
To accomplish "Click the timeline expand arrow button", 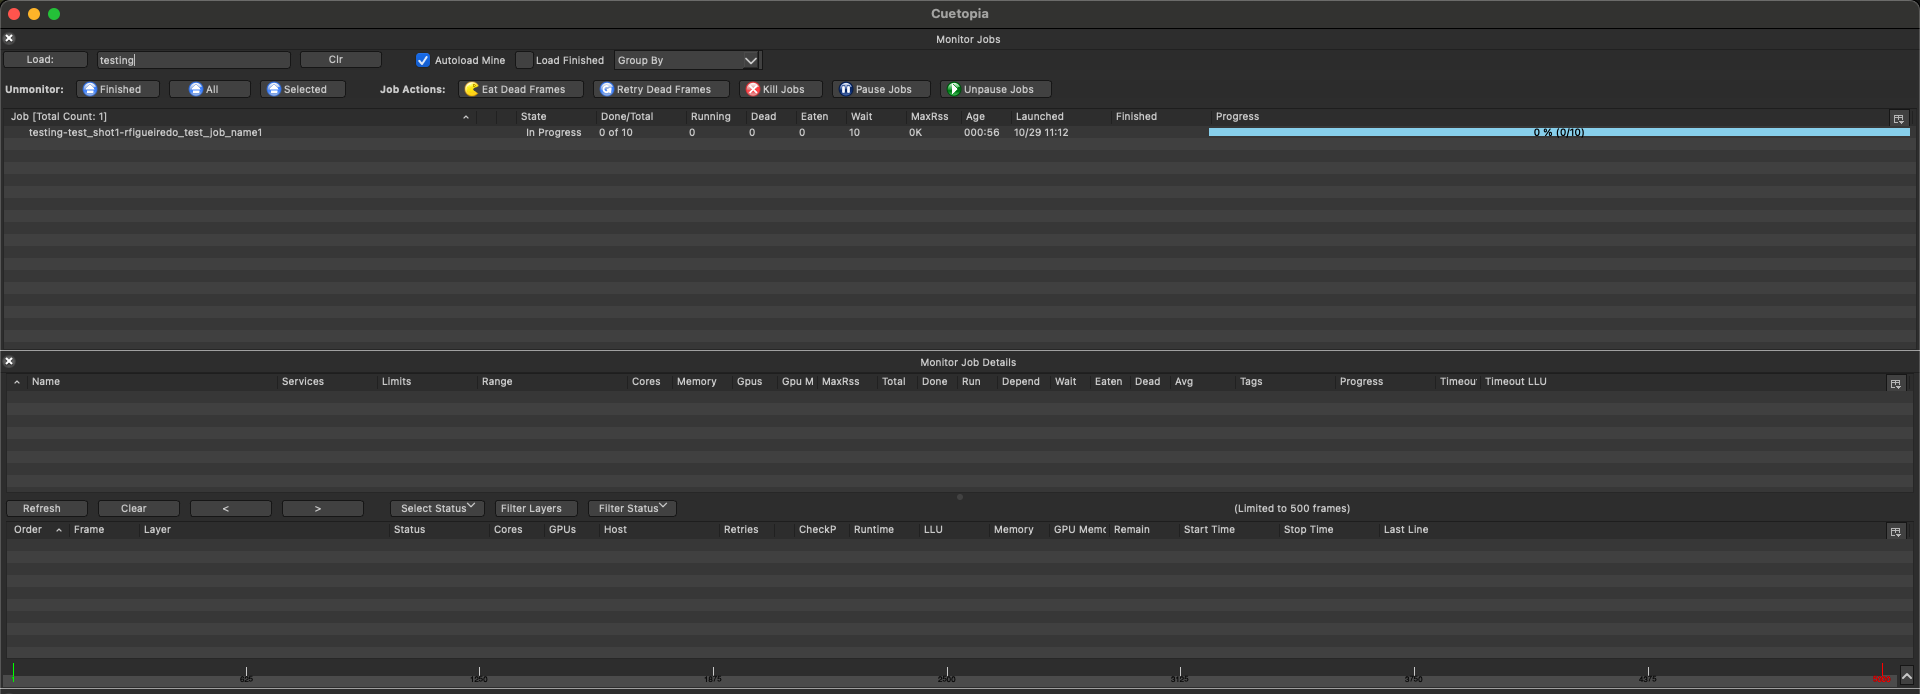I will pos(1906,676).
